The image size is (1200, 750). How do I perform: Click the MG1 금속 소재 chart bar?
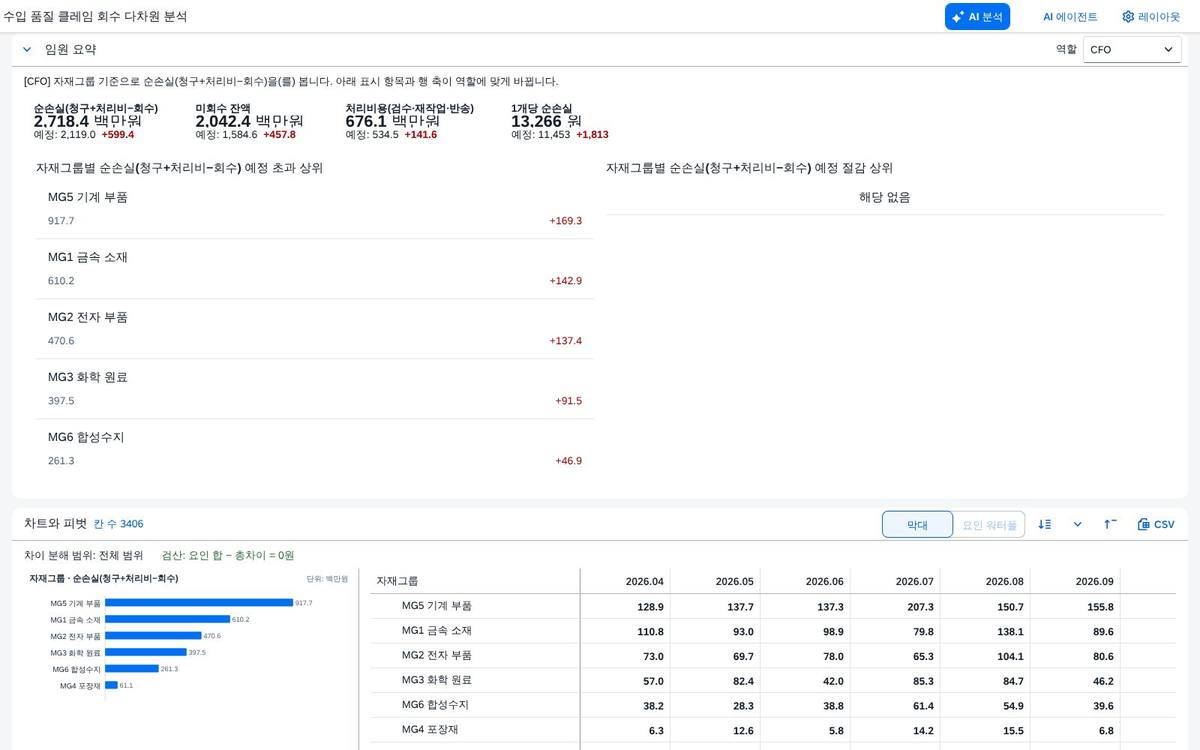(167, 620)
